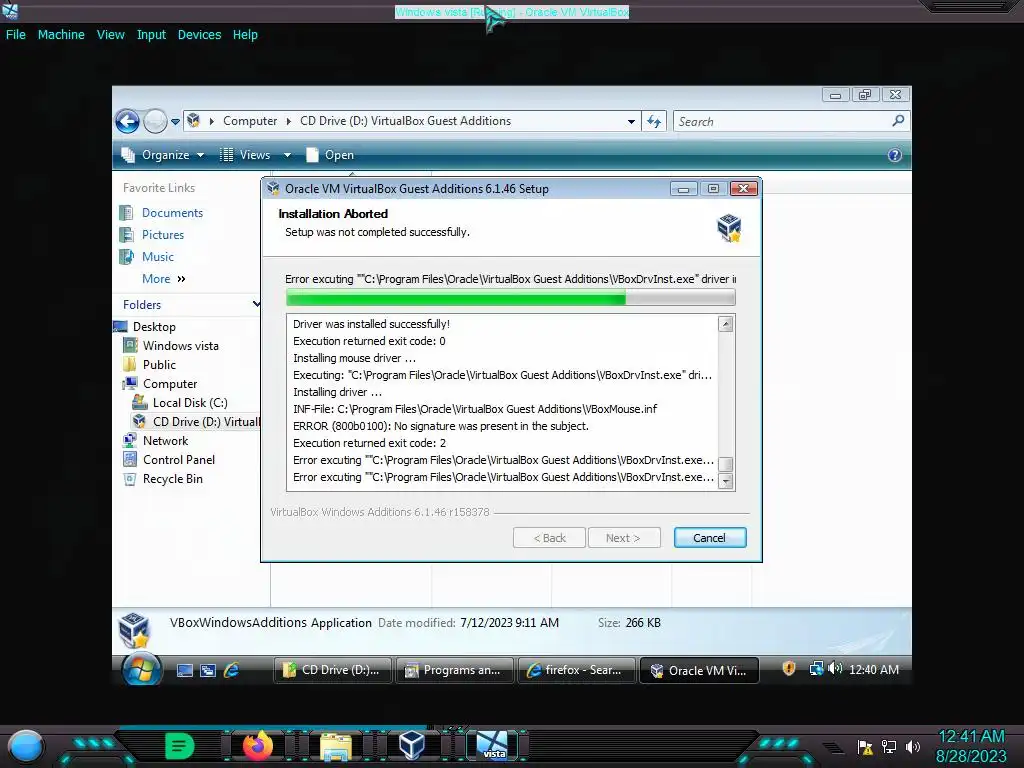Image resolution: width=1024 pixels, height=768 pixels.
Task: Launch Internet Explorer from quick launch
Action: (231, 670)
